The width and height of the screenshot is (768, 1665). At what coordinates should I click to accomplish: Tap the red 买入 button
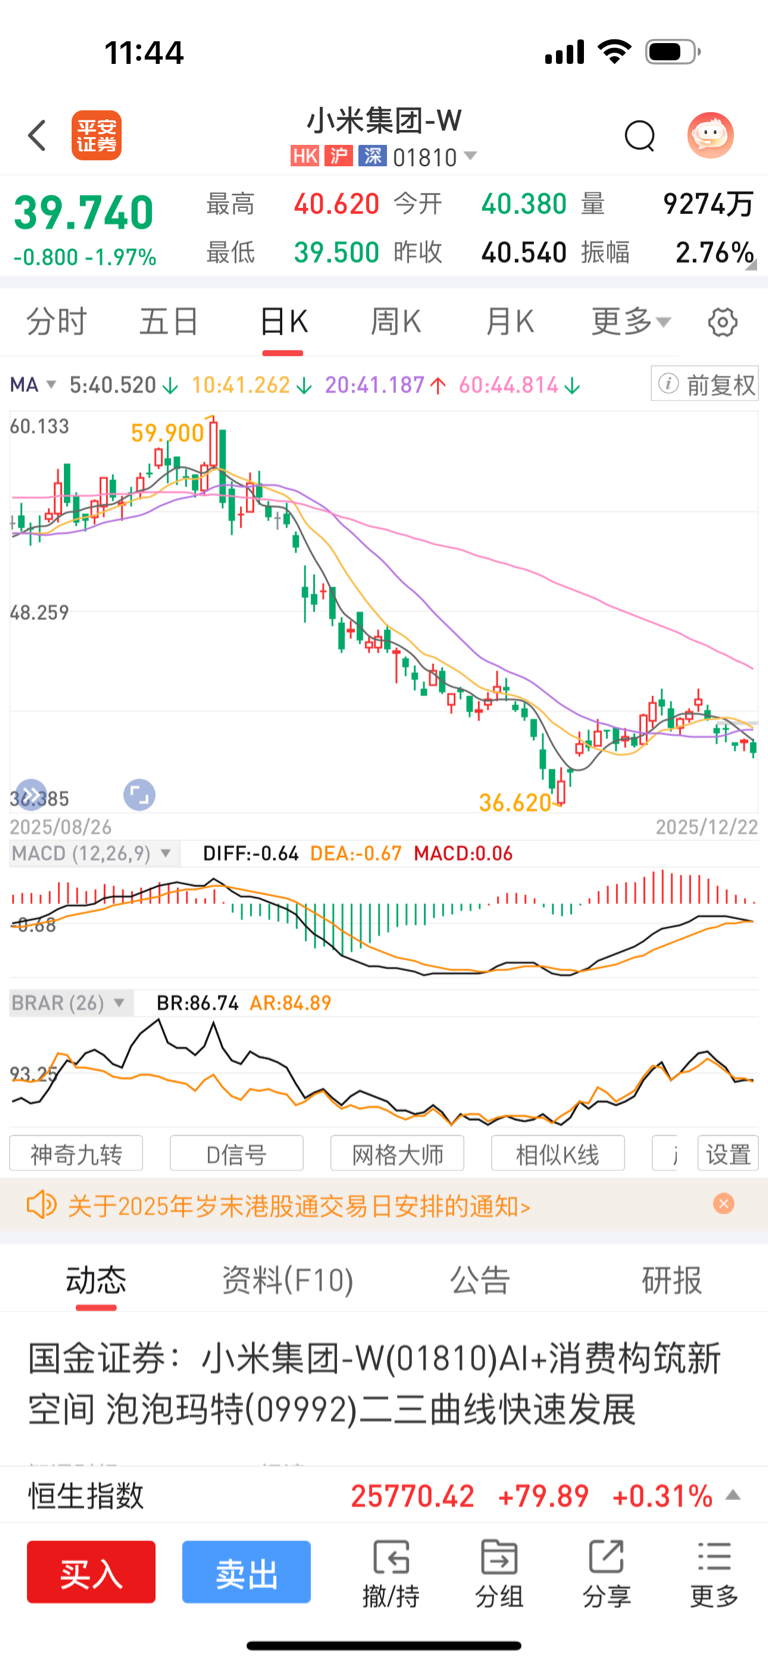coord(91,1572)
